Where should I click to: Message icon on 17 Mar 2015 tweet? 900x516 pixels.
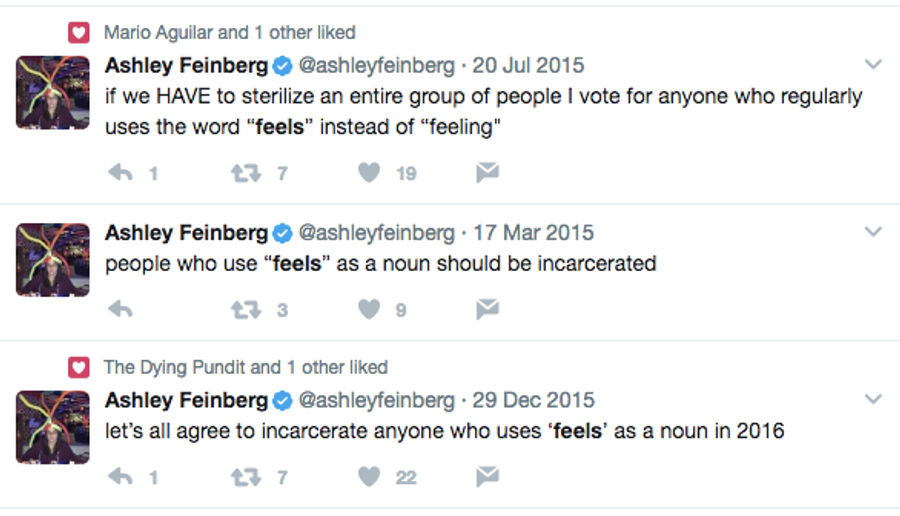click(x=487, y=309)
